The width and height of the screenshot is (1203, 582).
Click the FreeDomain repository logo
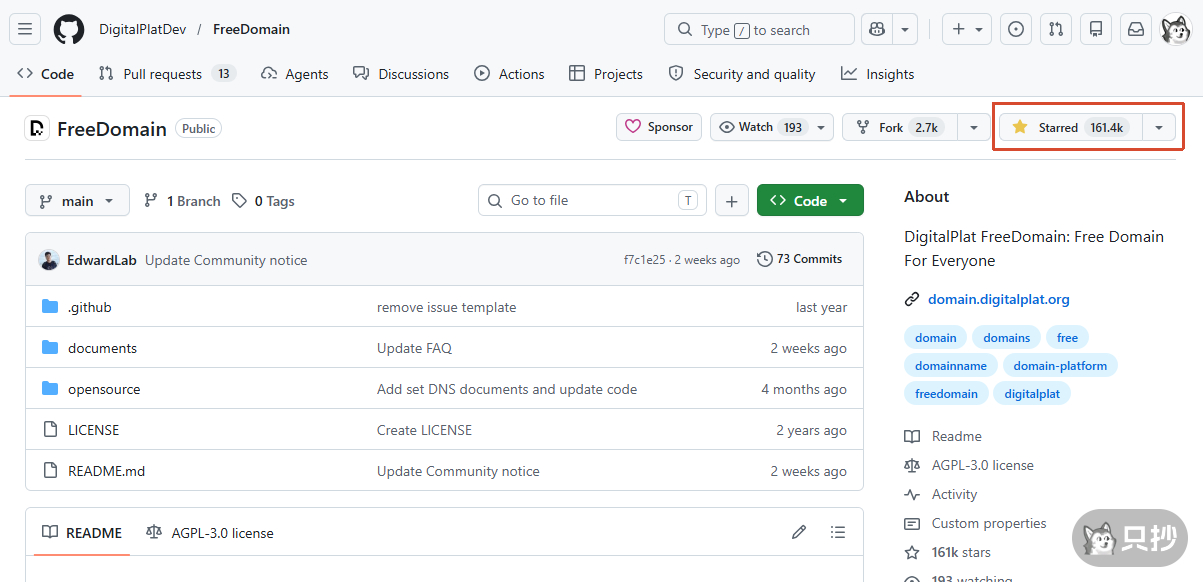[37, 128]
